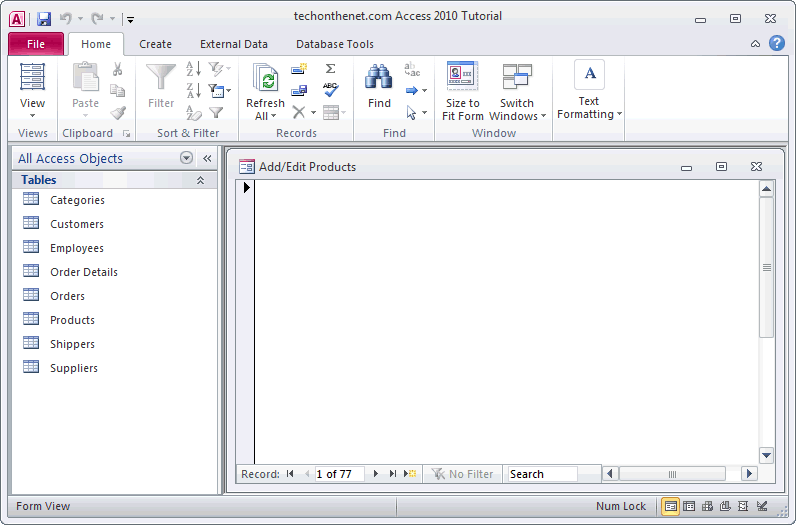Click the Totals sigma icon
The height and width of the screenshot is (525, 796).
point(330,69)
